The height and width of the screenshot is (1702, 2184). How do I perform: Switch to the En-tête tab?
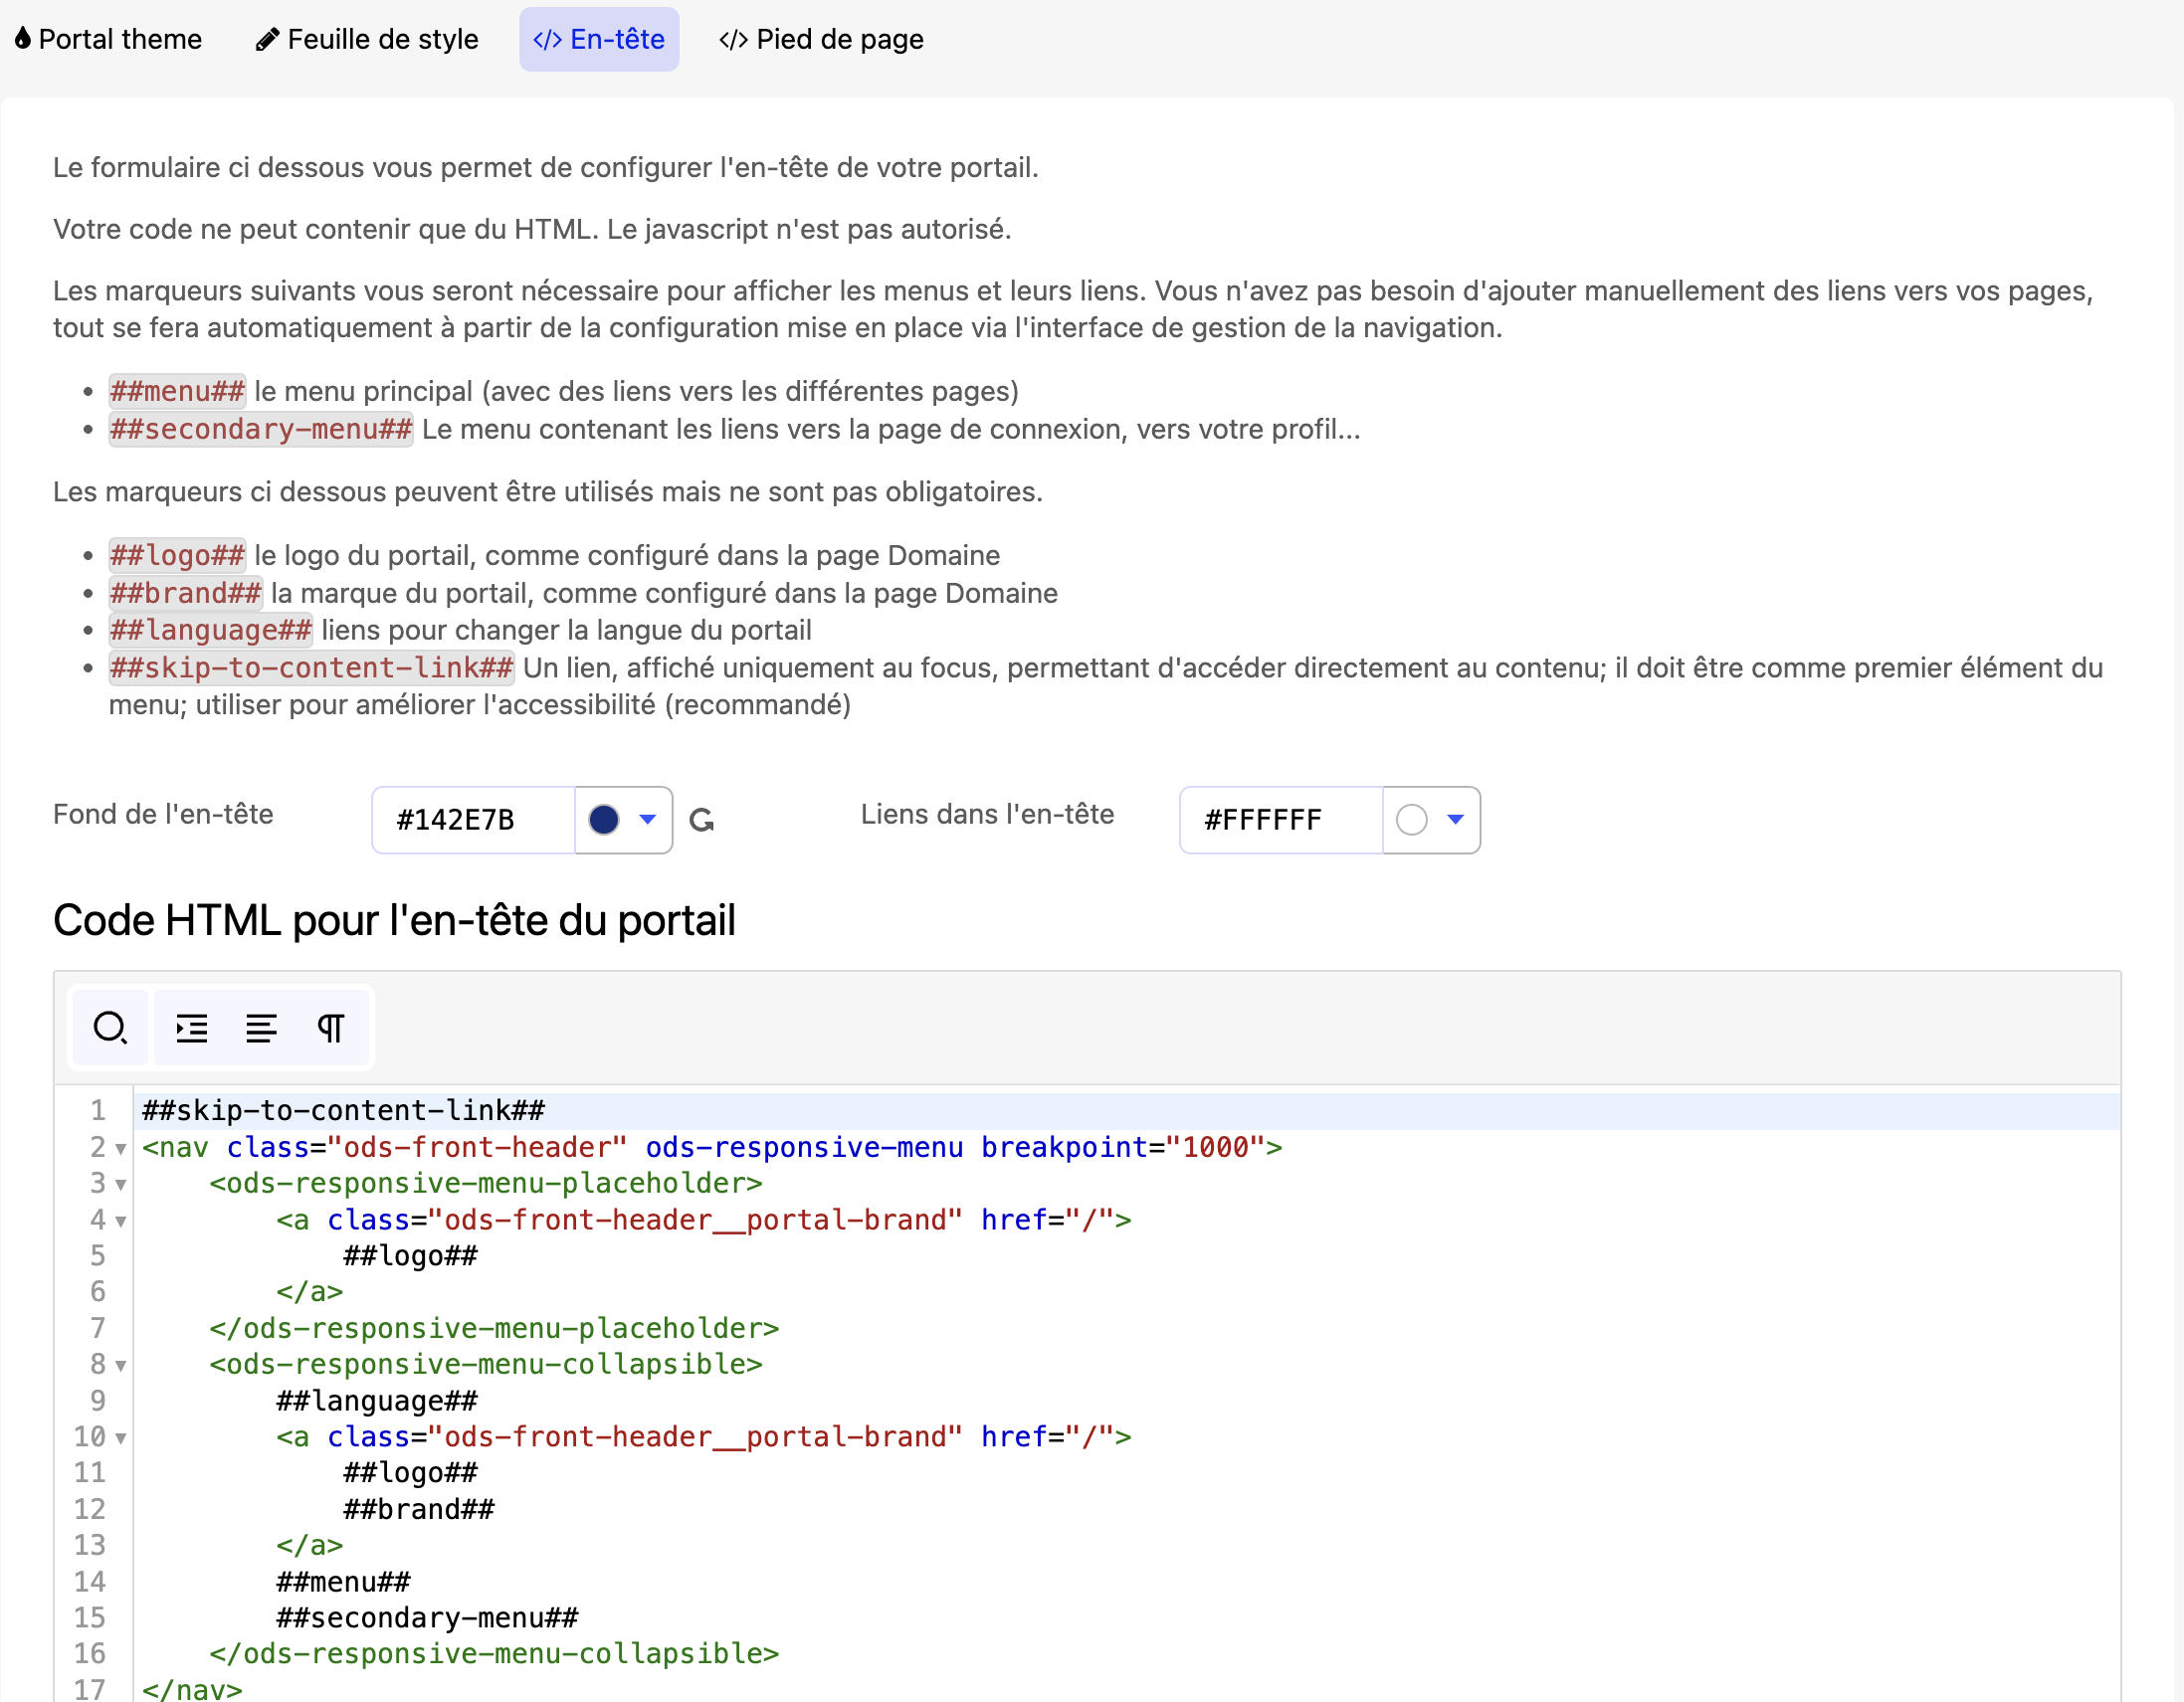pyautogui.click(x=599, y=39)
